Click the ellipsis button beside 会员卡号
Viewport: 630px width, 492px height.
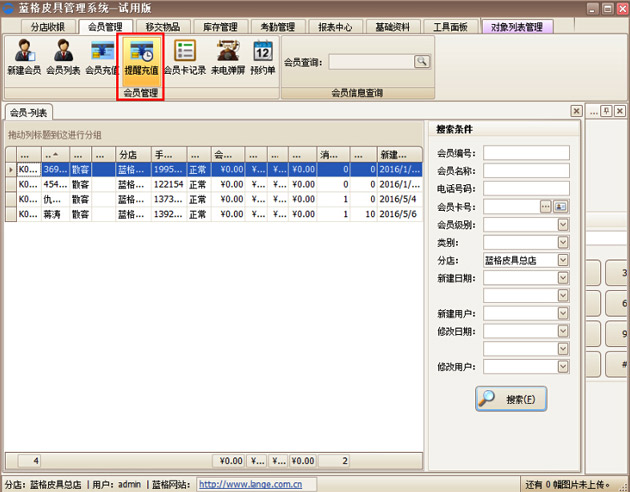point(546,206)
